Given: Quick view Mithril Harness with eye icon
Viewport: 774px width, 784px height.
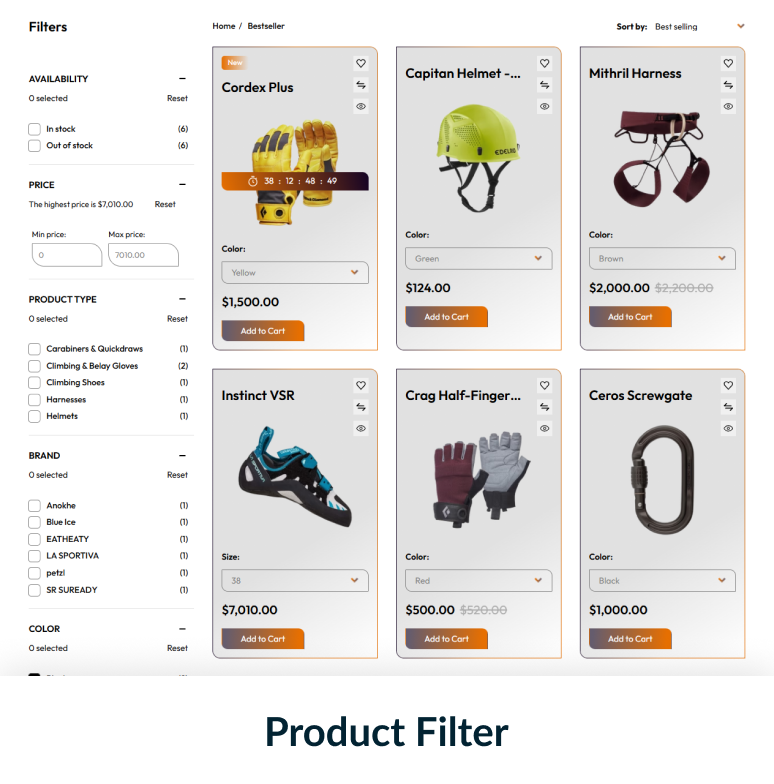Looking at the screenshot, I should point(728,106).
